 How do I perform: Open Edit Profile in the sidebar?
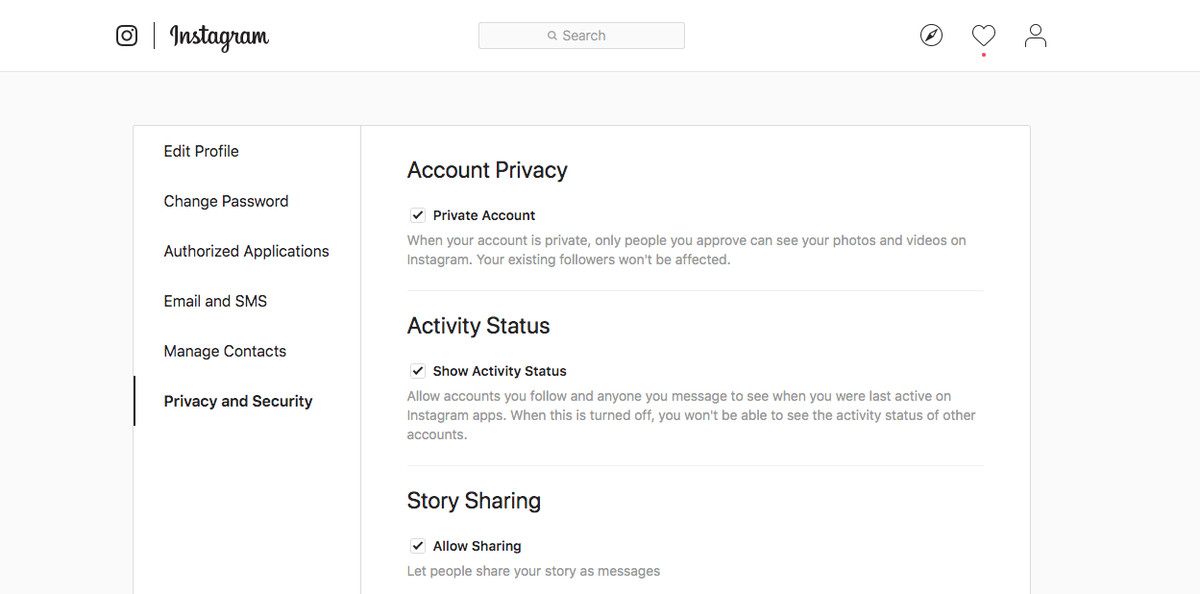[x=201, y=151]
